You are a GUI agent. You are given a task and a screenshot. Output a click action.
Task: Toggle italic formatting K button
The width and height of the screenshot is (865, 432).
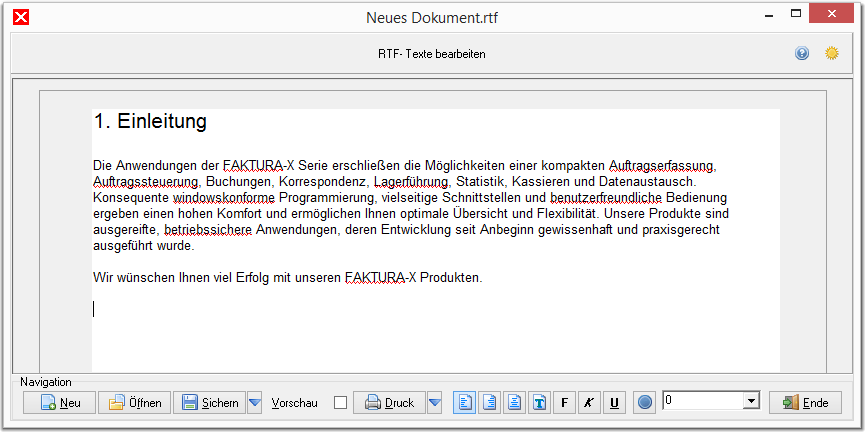click(x=589, y=403)
